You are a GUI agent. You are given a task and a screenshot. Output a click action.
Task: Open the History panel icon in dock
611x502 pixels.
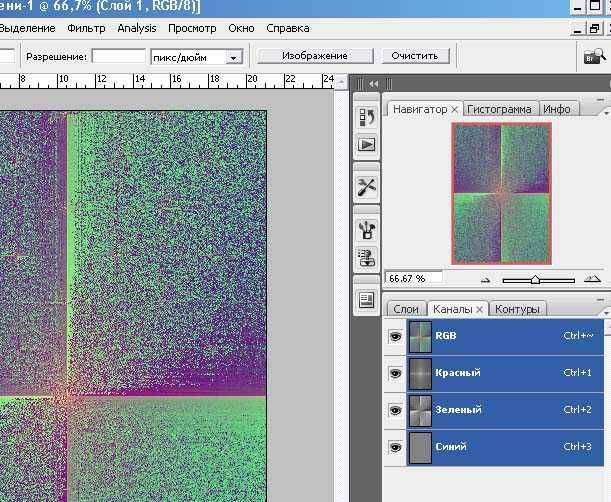click(366, 118)
